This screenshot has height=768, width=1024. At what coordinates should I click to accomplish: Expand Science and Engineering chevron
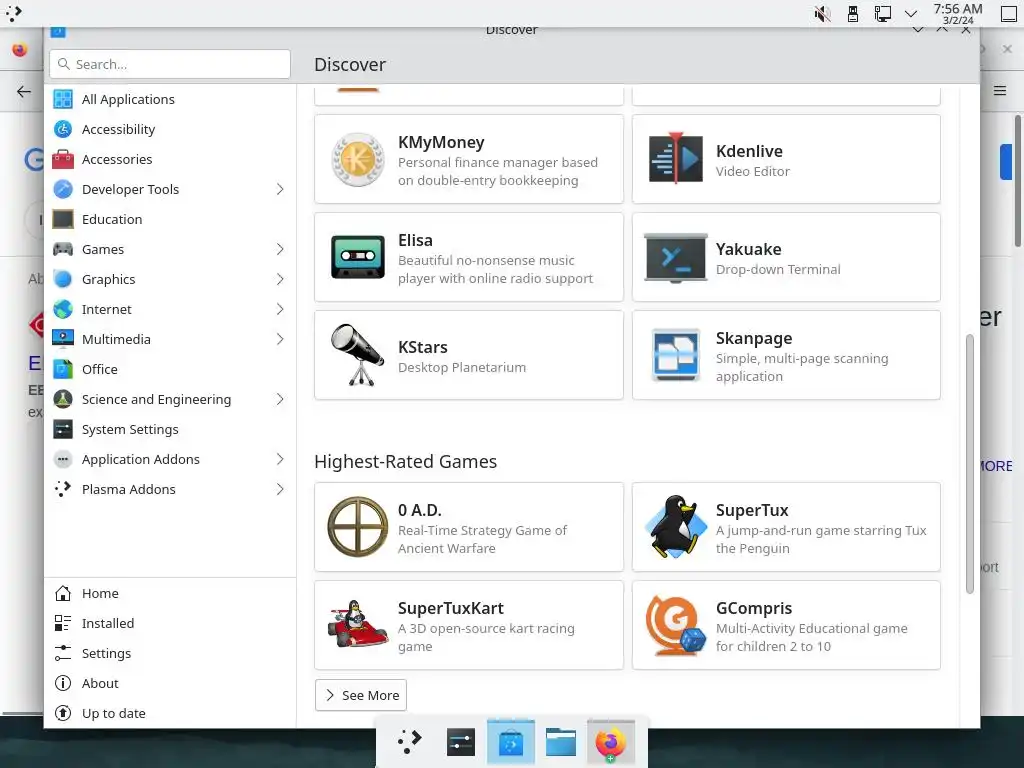coord(280,400)
